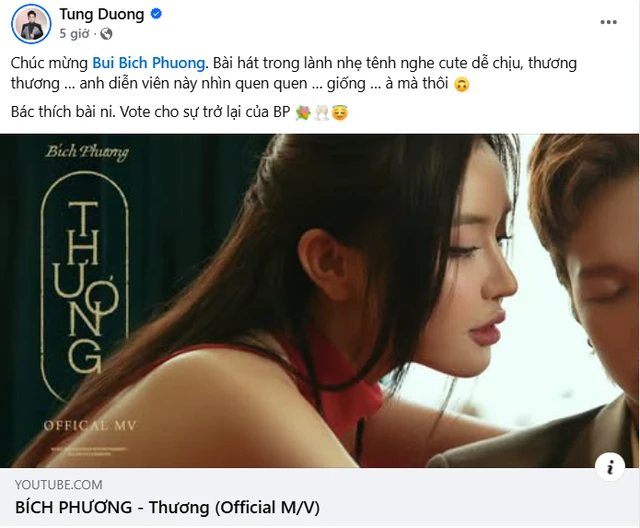The width and height of the screenshot is (640, 528).
Task: Open the Thương MV thumbnail image
Action: click(320, 301)
